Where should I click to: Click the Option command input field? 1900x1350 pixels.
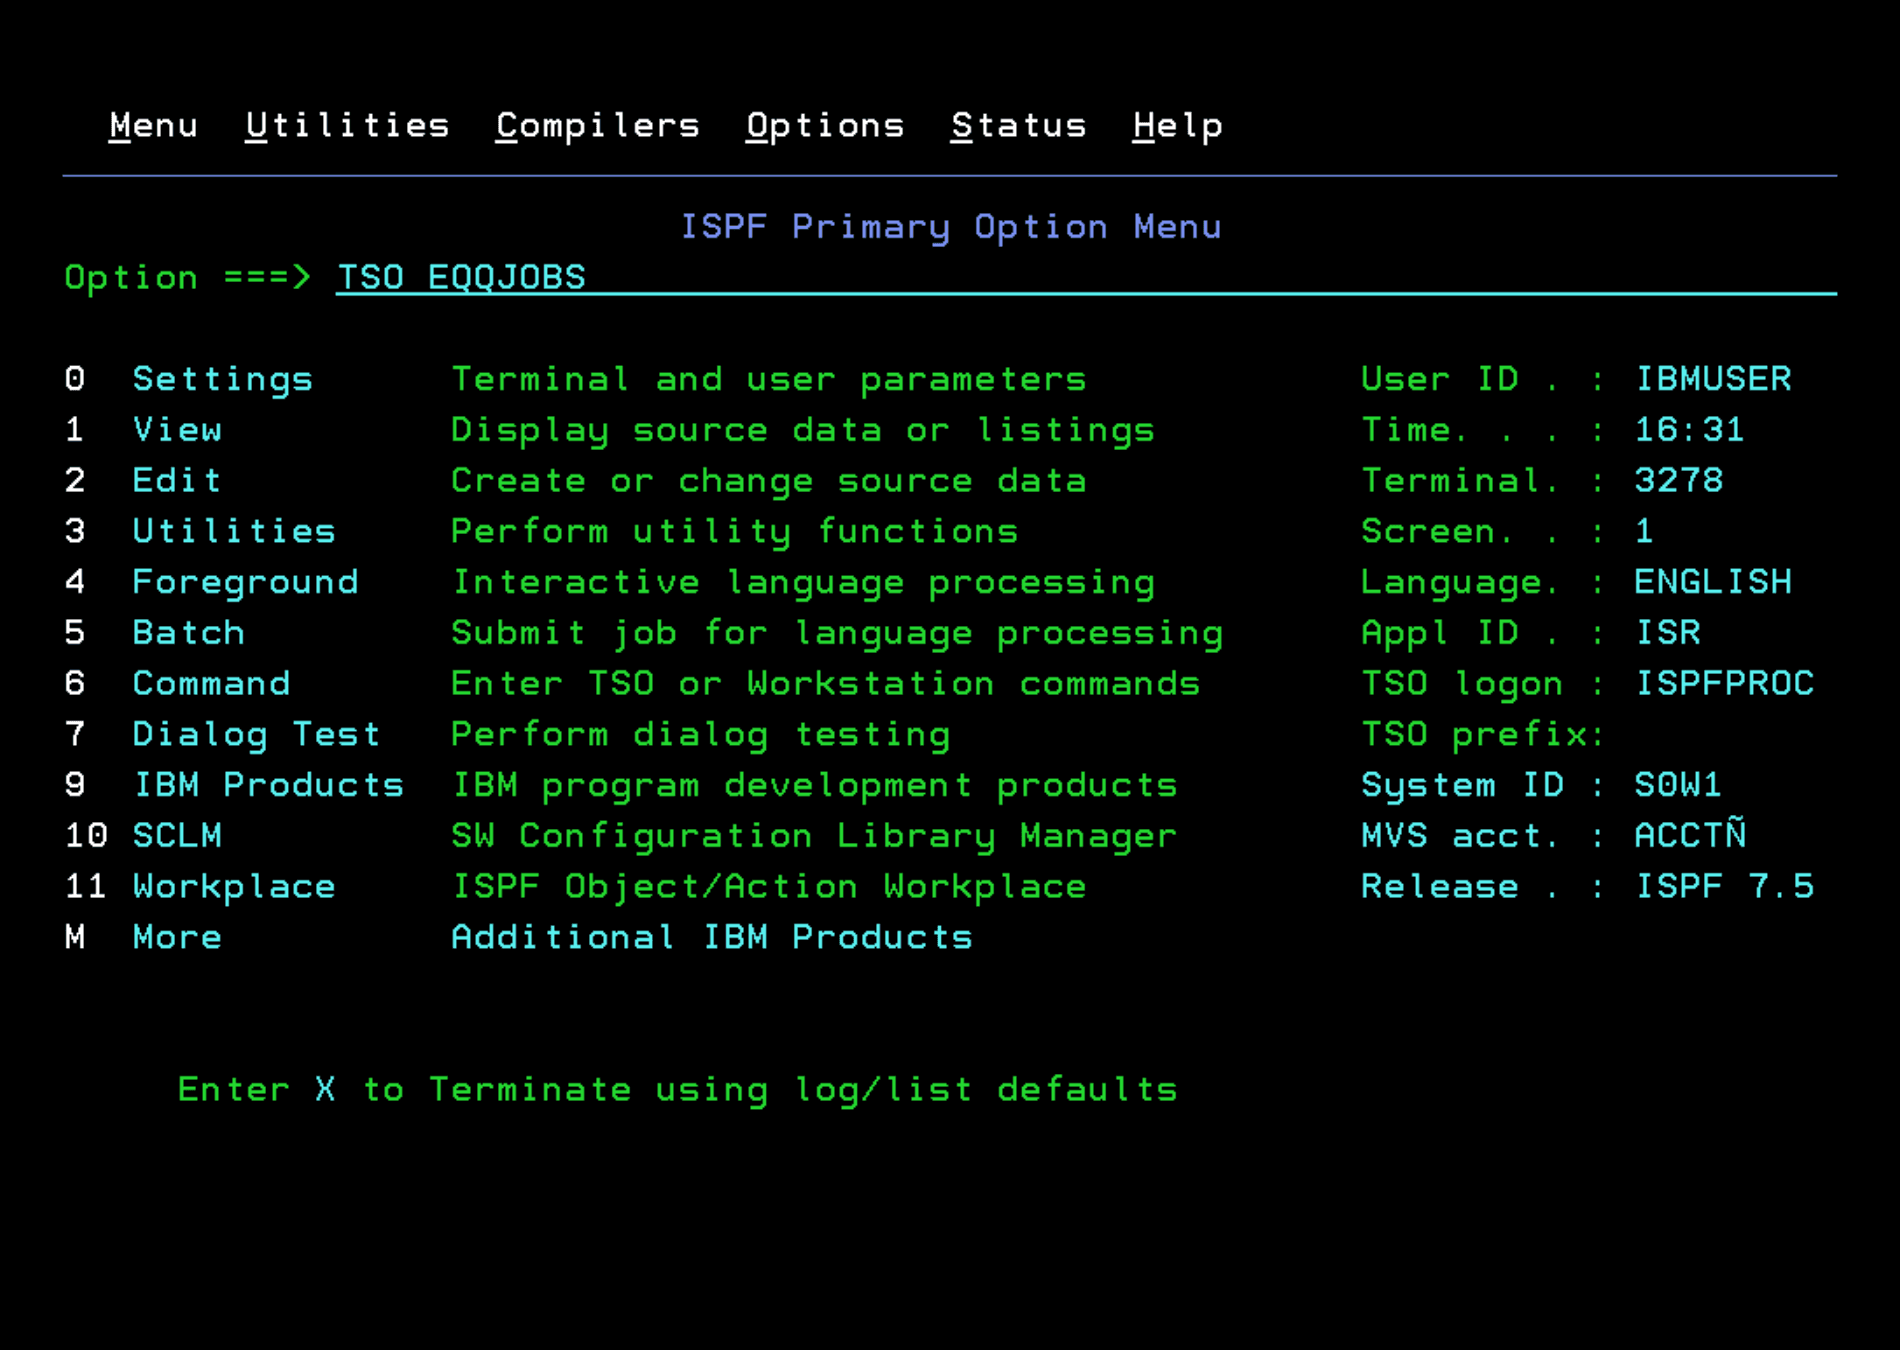coord(1084,277)
